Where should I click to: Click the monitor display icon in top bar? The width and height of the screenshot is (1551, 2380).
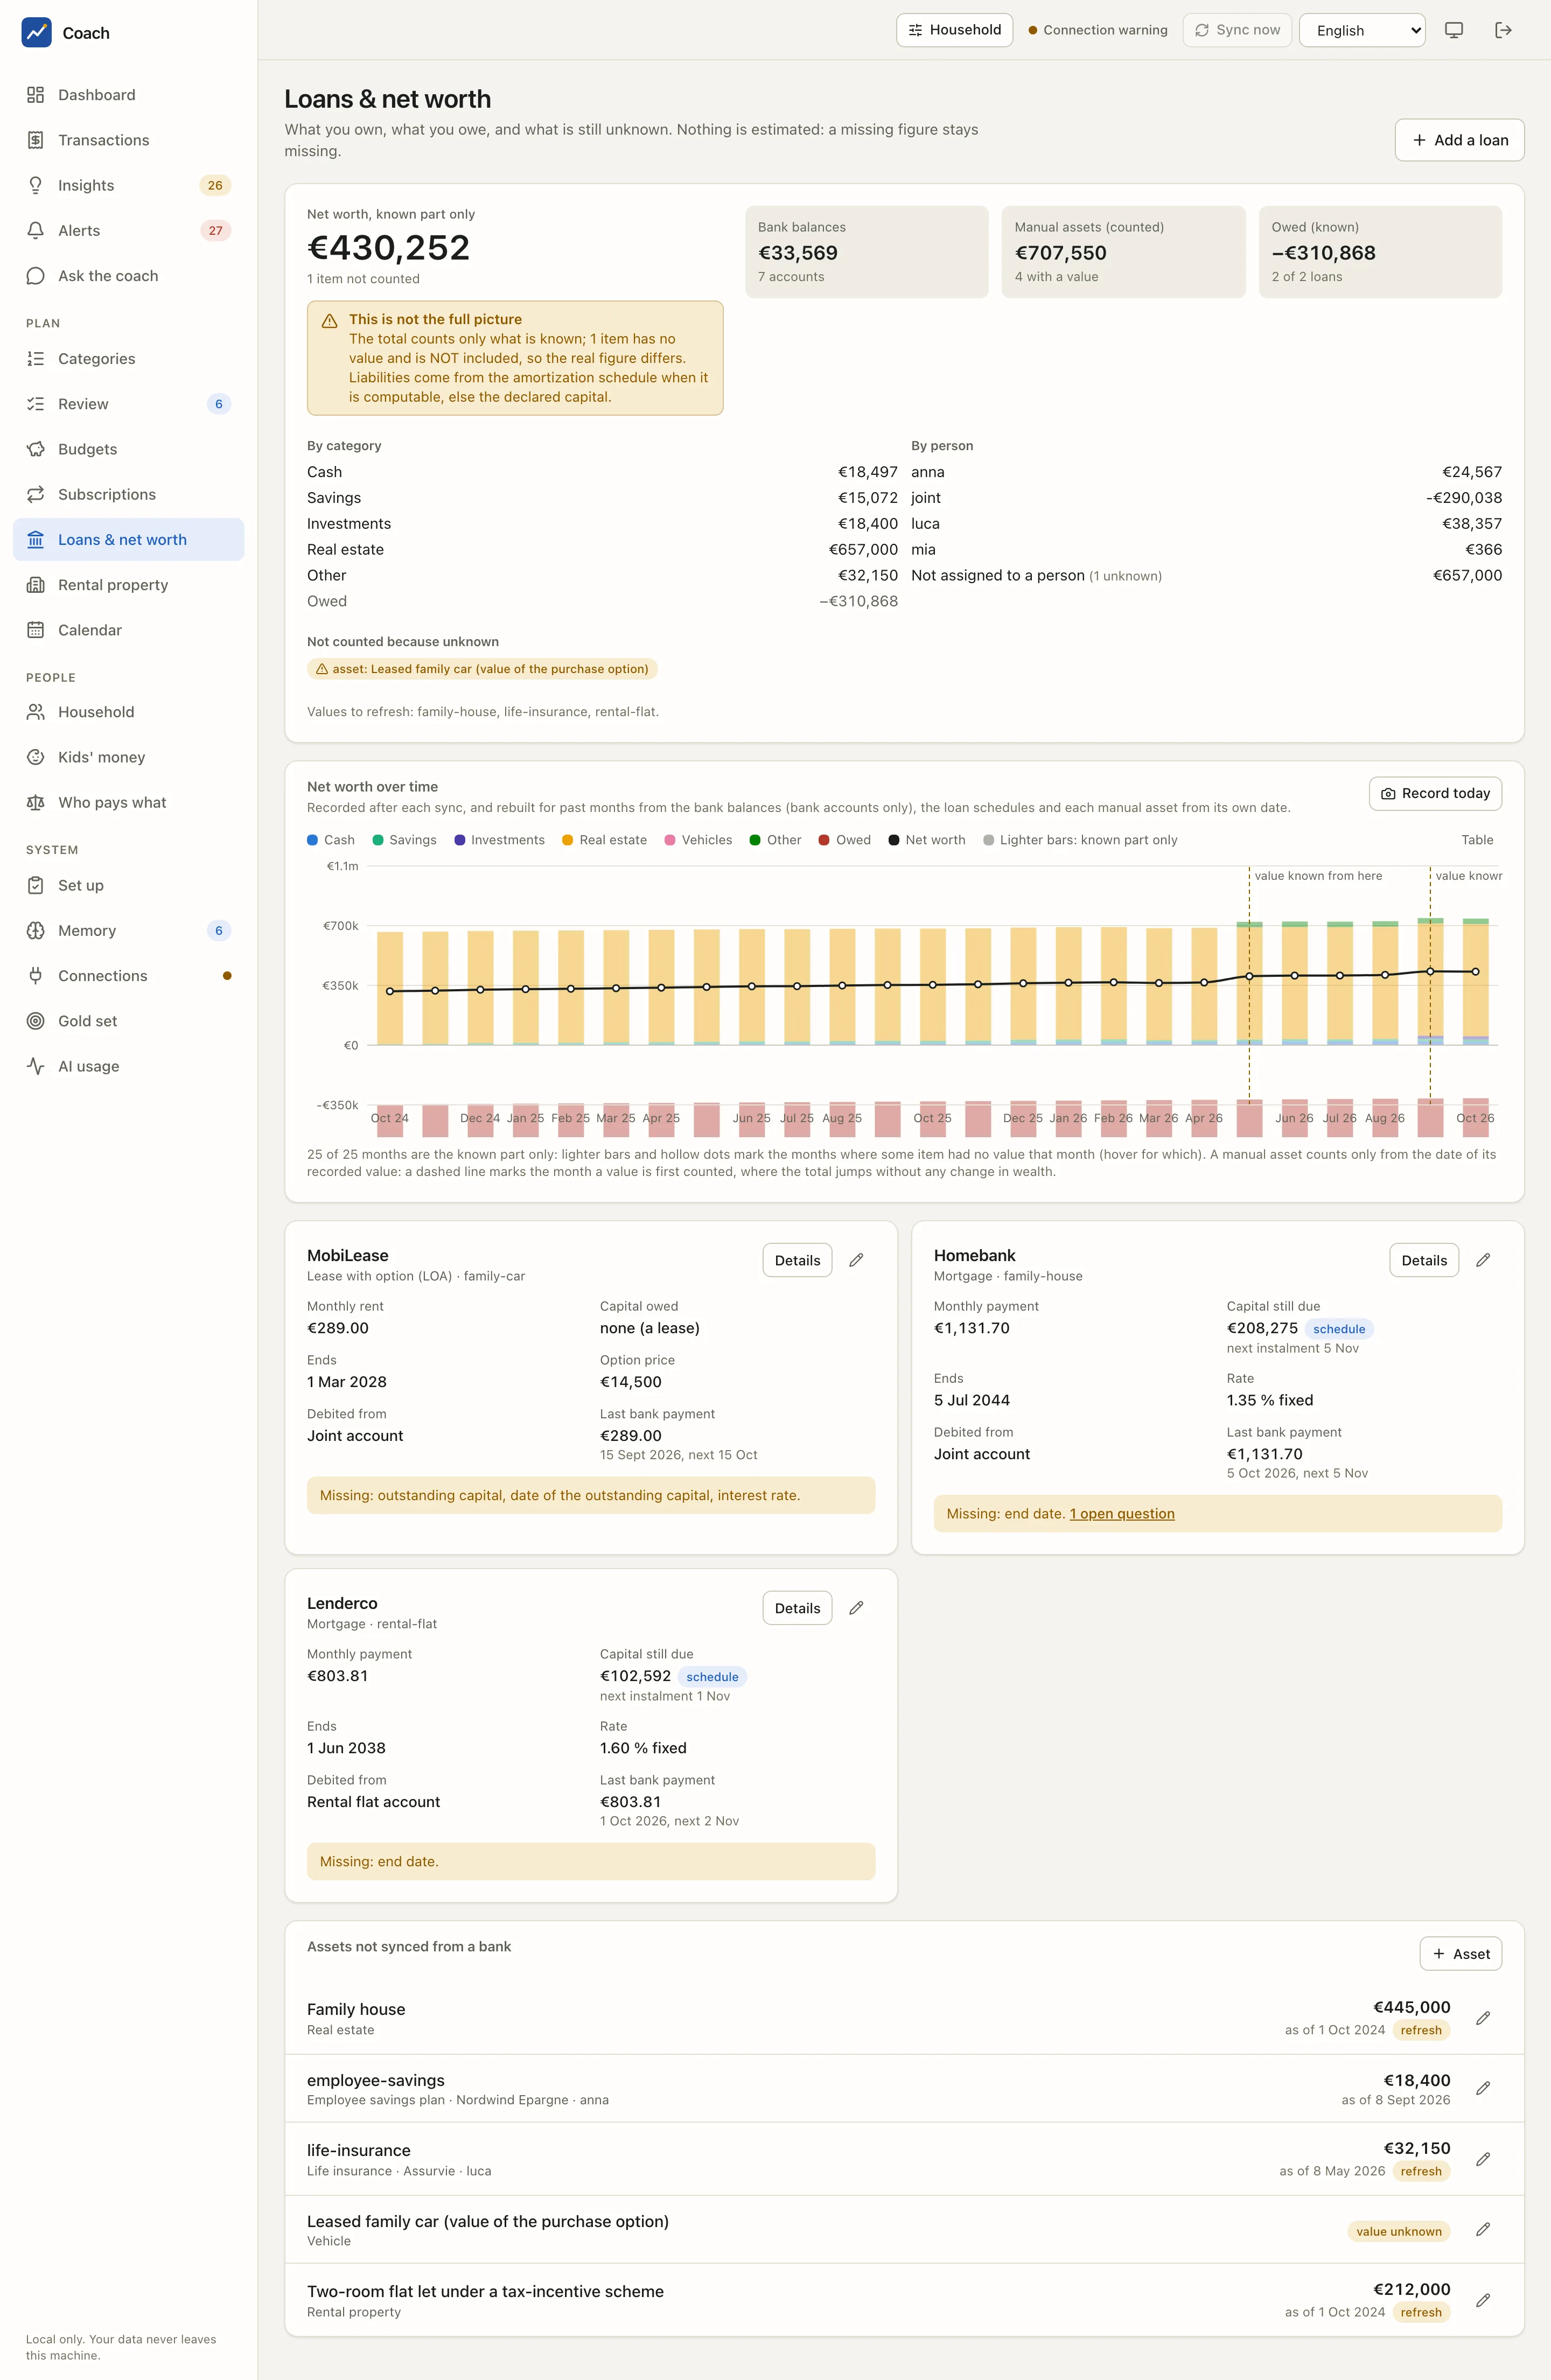(1454, 30)
